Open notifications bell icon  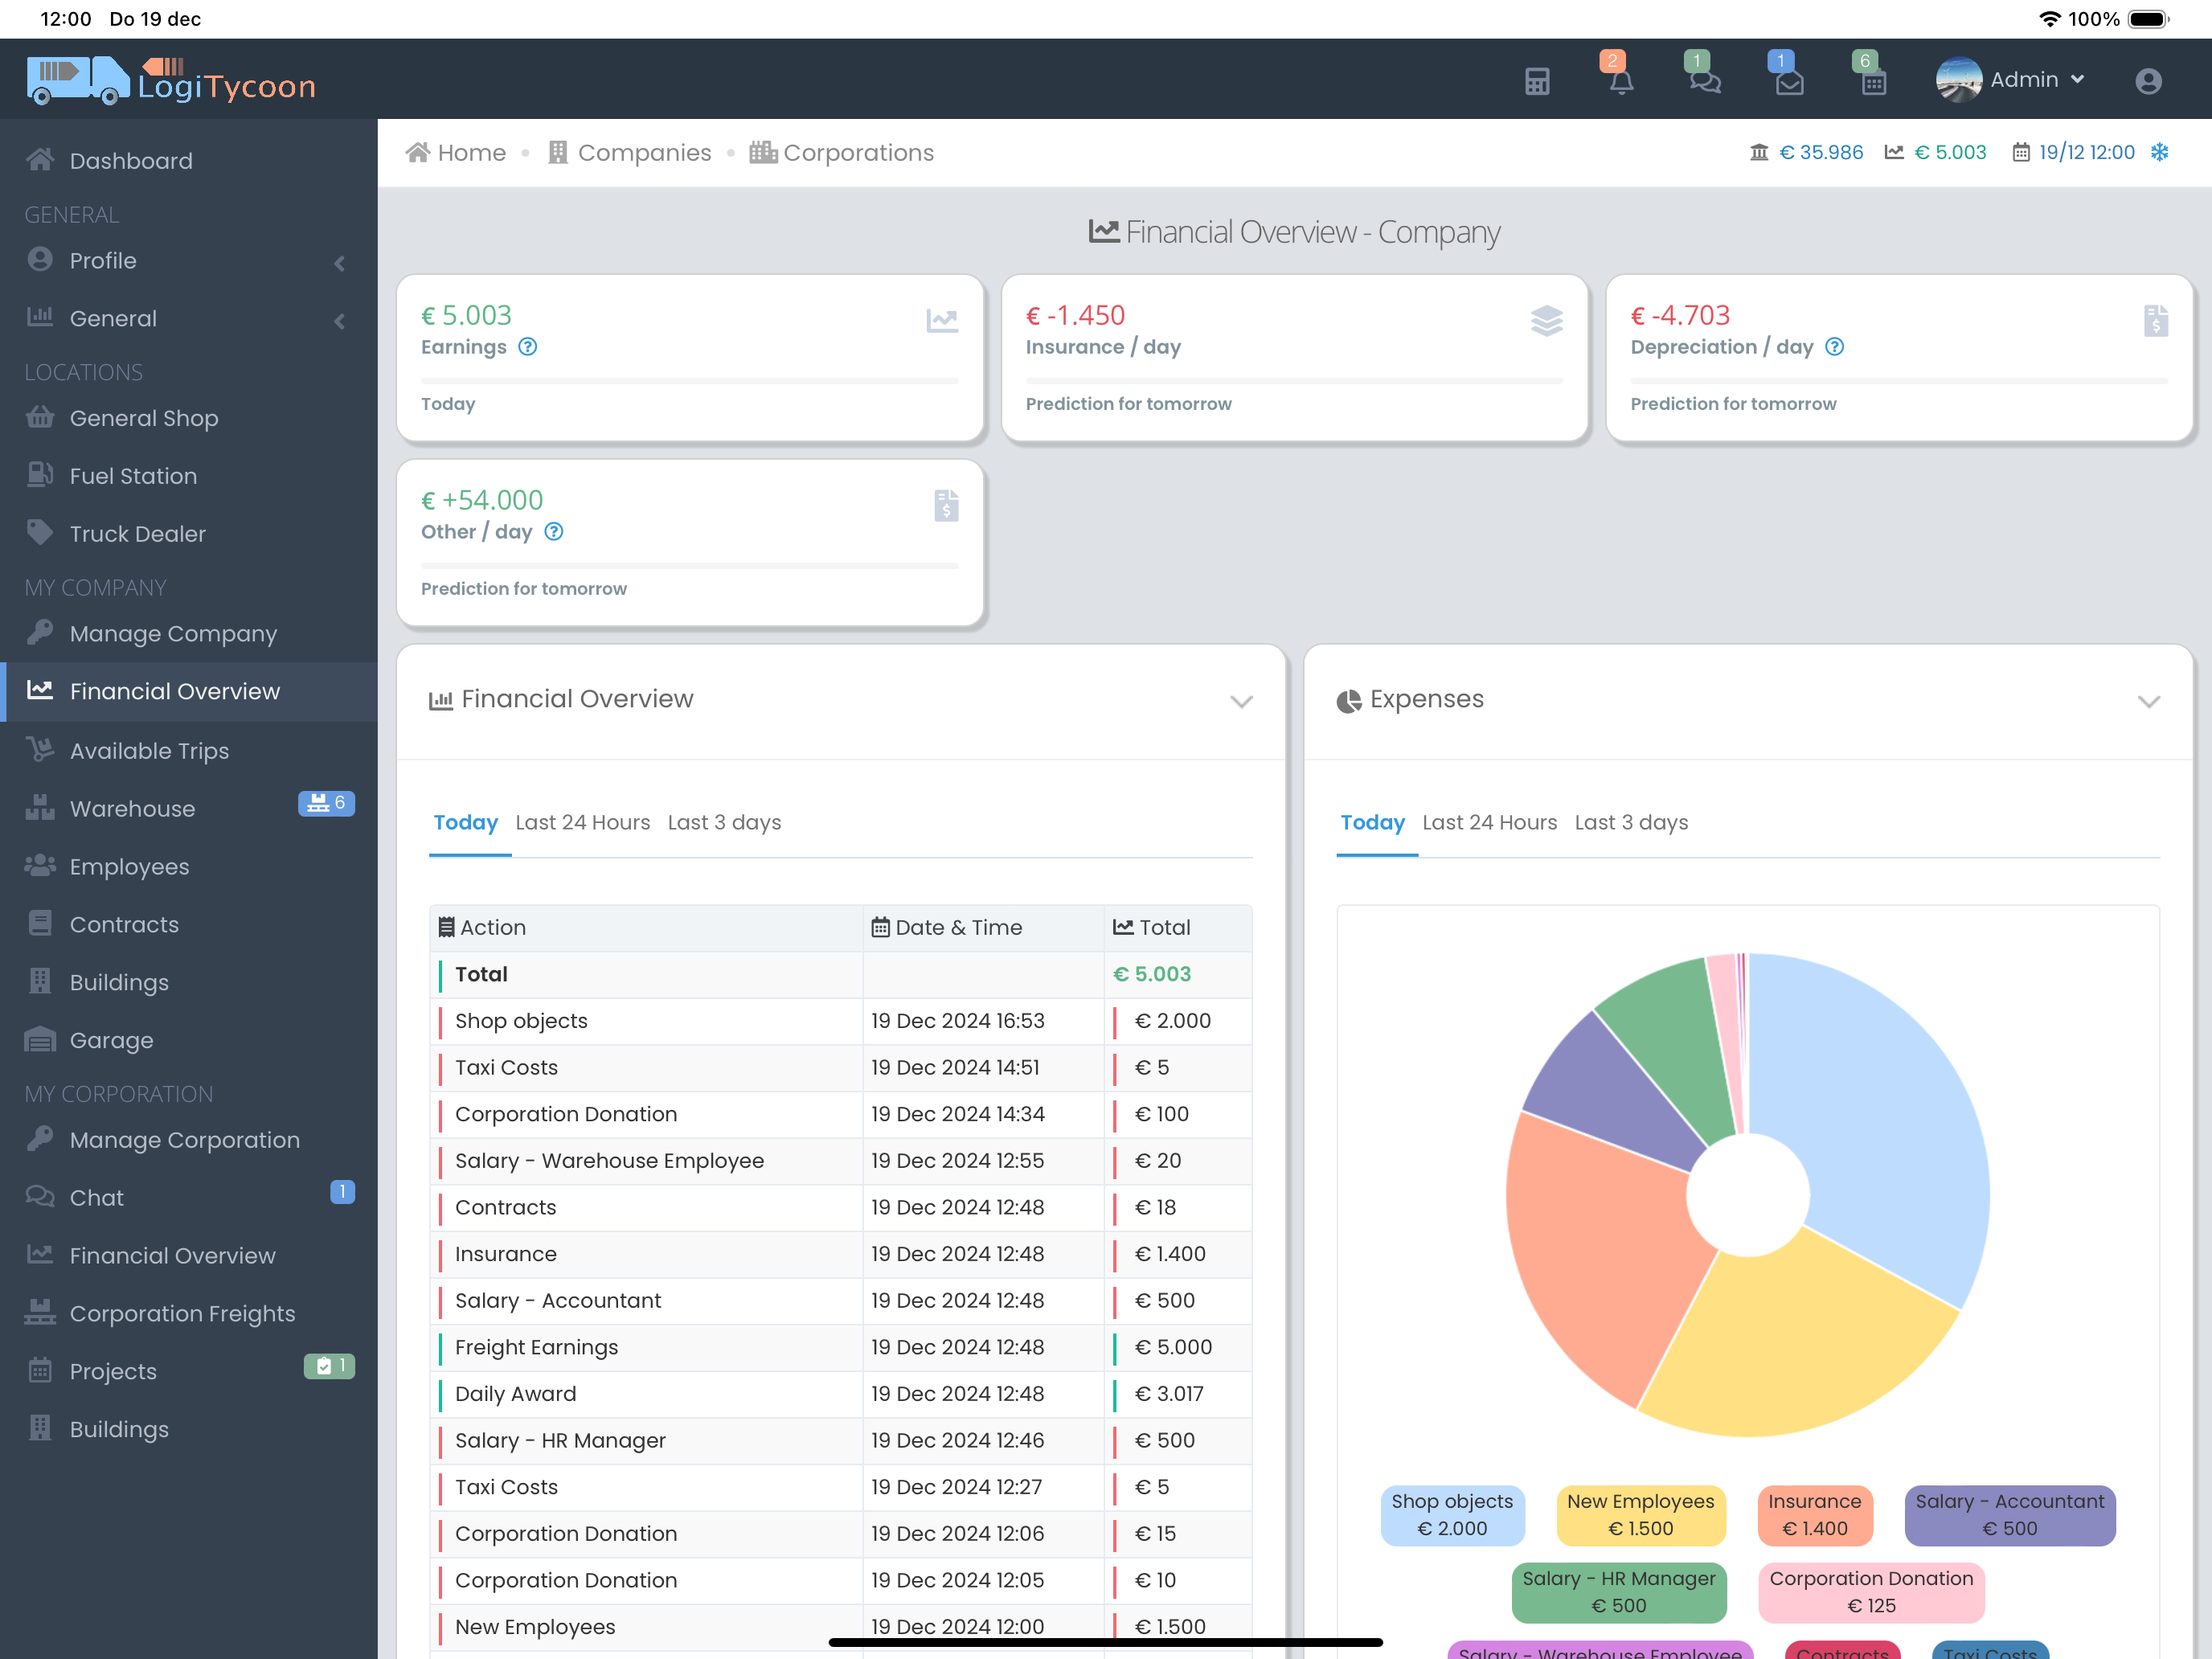click(1621, 81)
